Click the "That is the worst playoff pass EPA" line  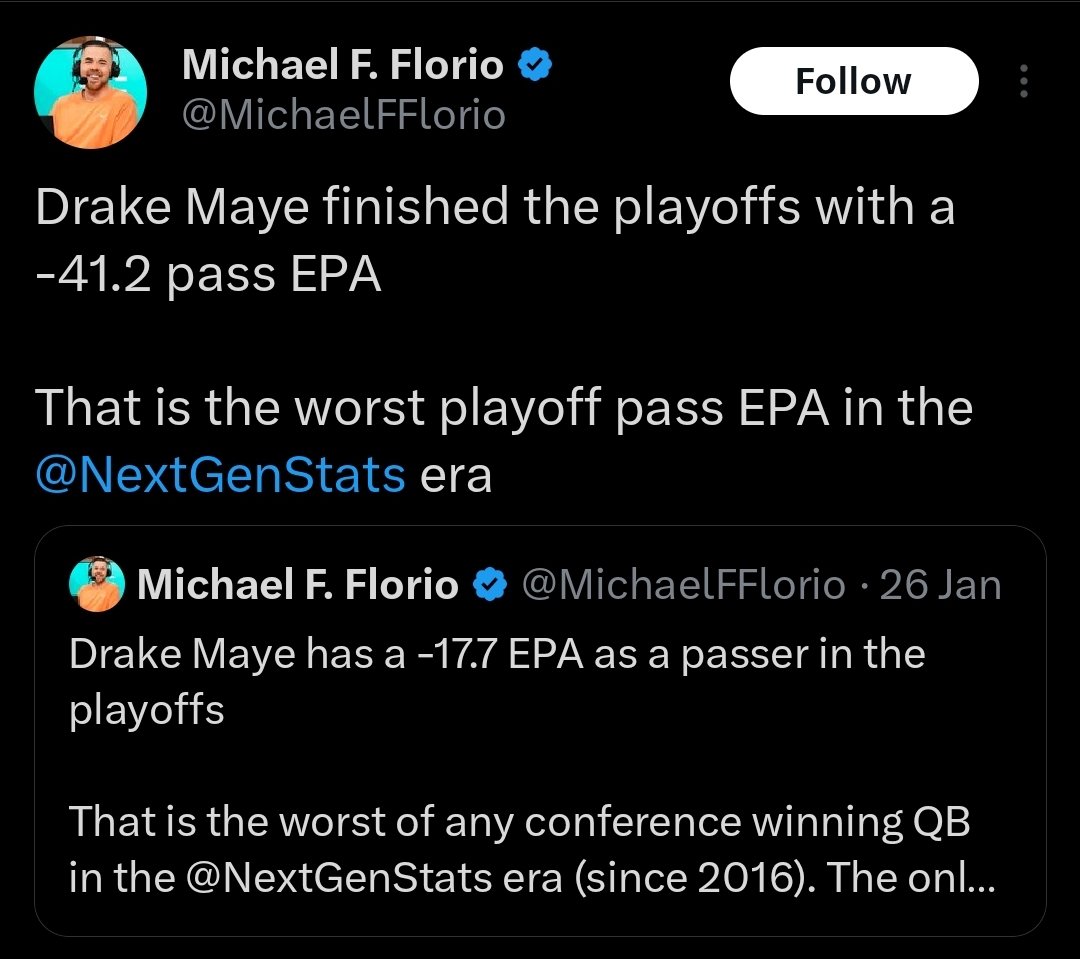click(x=504, y=408)
